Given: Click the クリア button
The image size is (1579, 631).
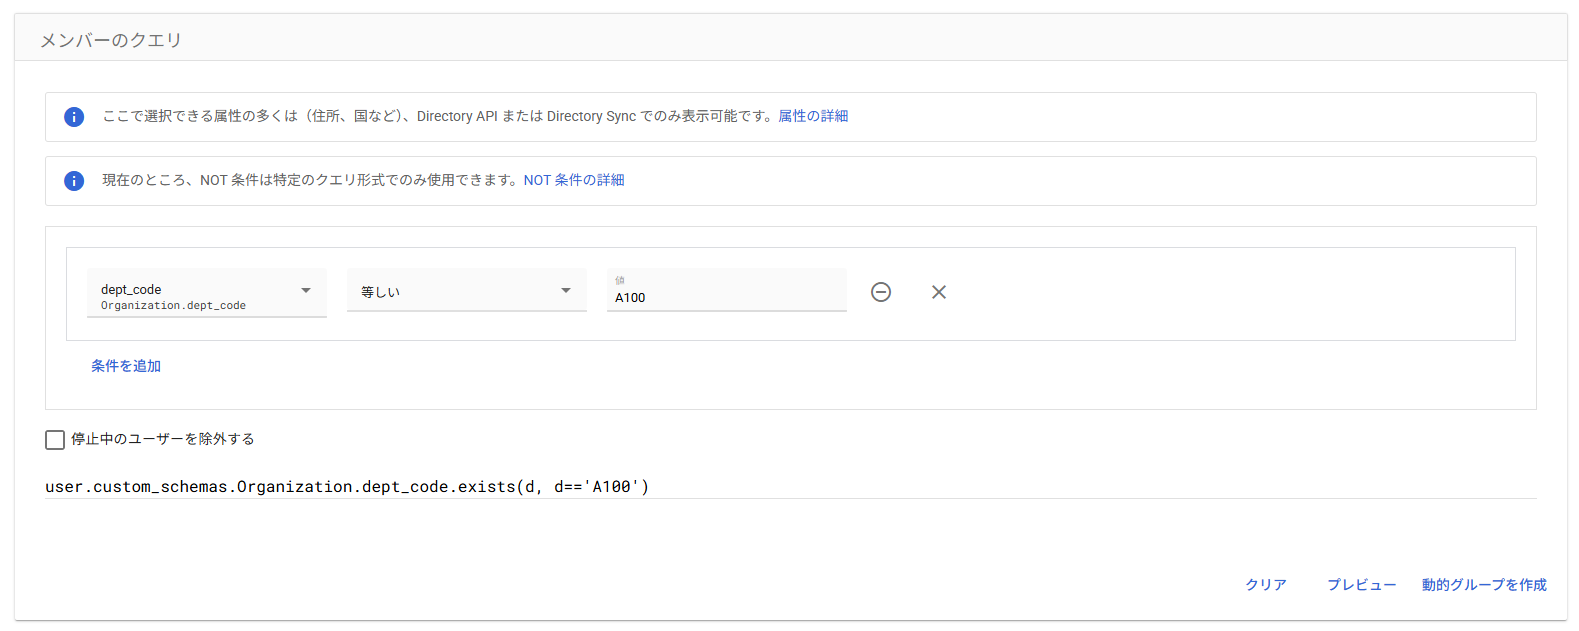Looking at the screenshot, I should [1266, 585].
